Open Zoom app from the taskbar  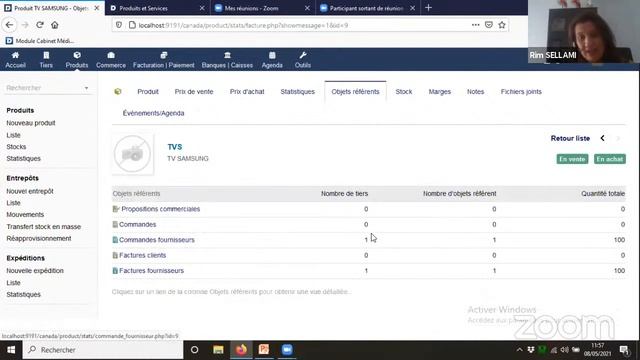287,350
